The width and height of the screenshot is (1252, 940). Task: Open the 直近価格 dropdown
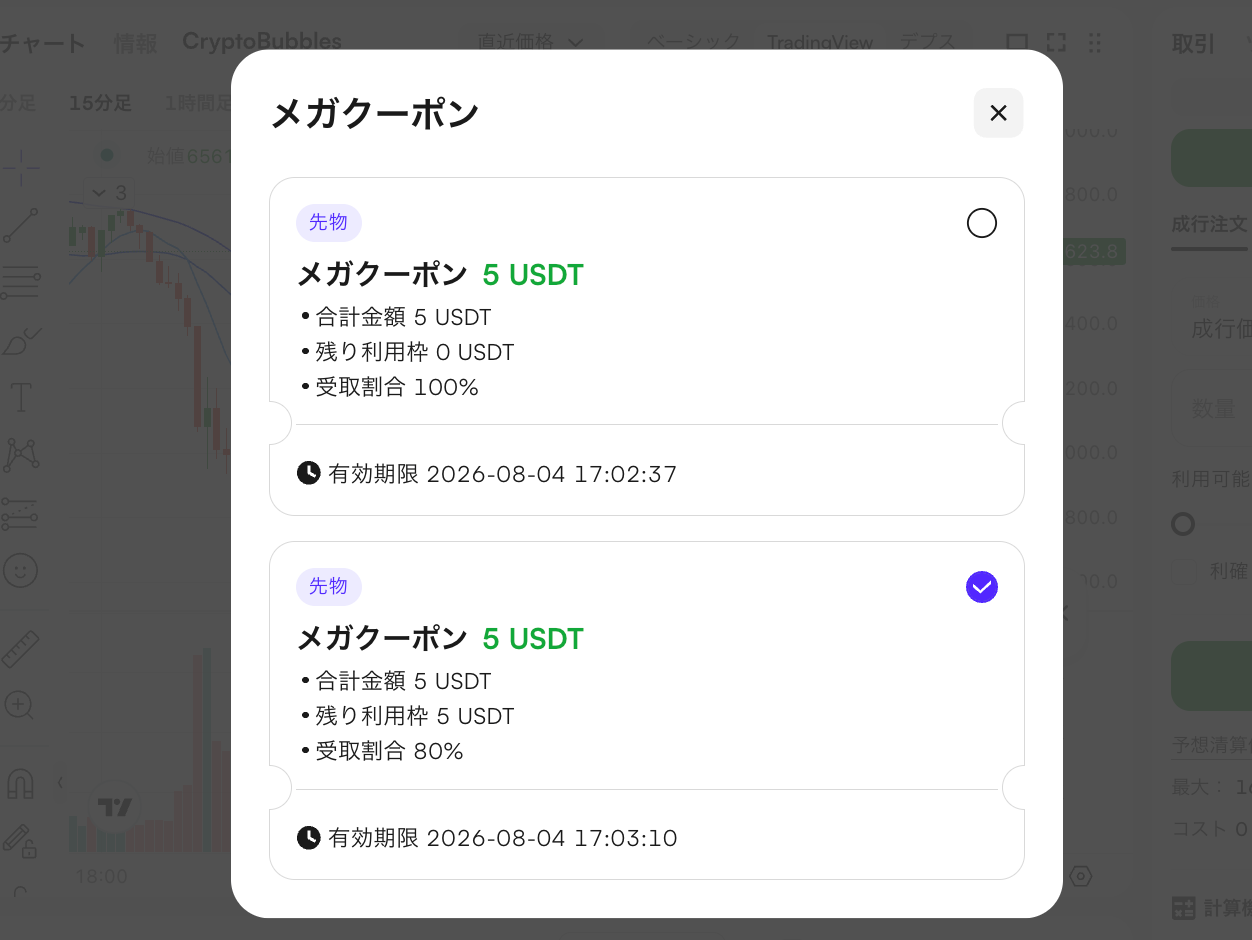[x=530, y=42]
